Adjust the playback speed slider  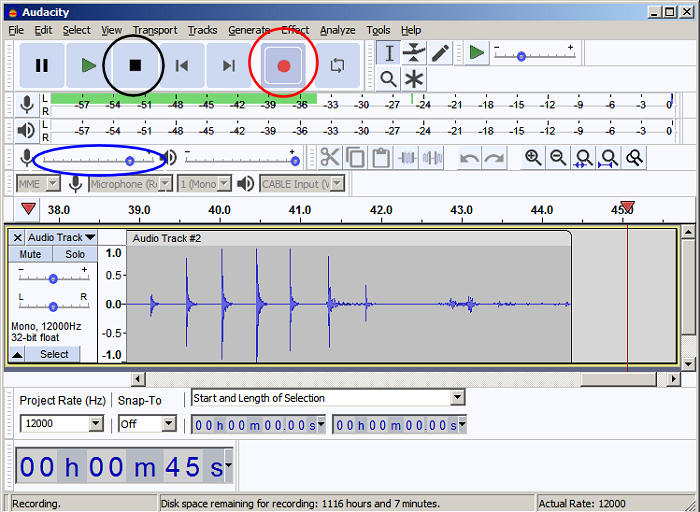coord(534,55)
